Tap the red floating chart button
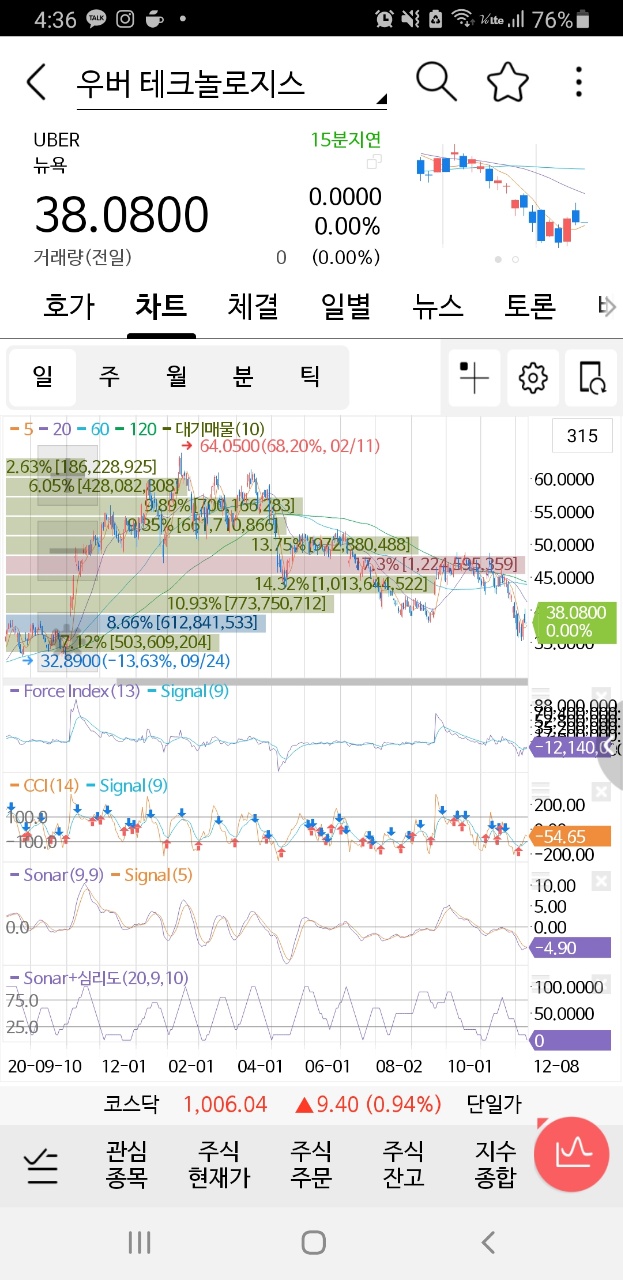 [571, 1156]
